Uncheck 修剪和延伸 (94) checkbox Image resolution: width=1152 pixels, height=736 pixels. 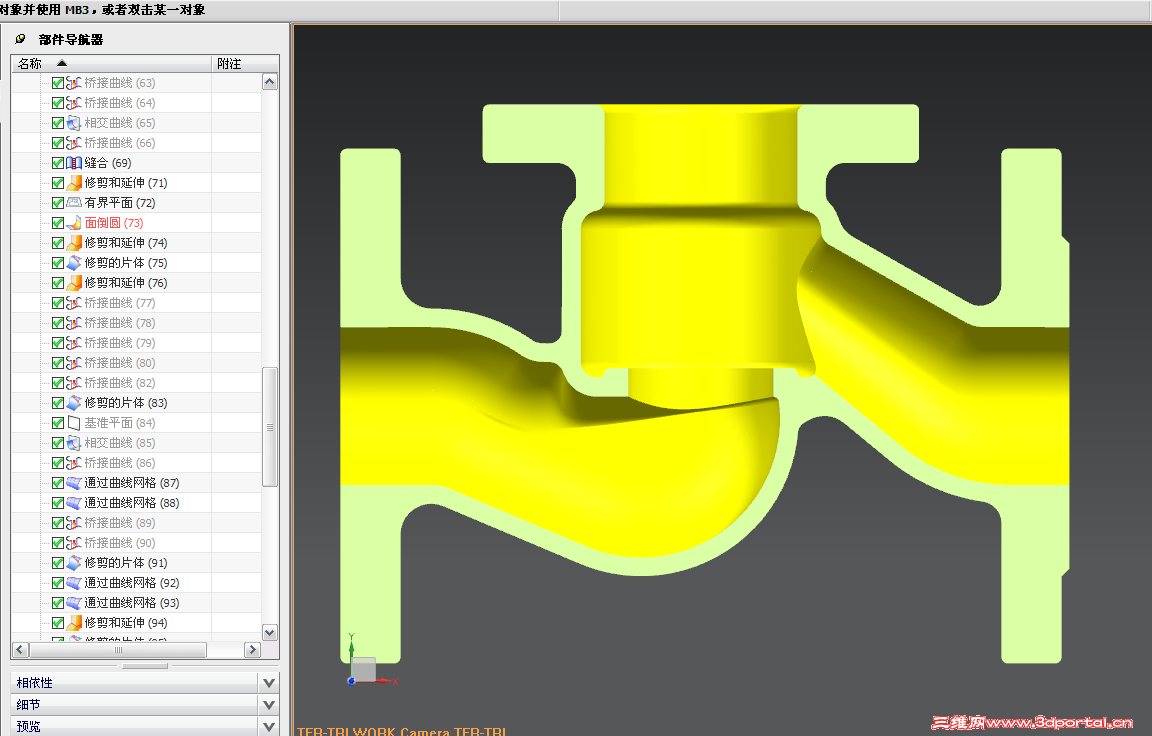tap(58, 623)
